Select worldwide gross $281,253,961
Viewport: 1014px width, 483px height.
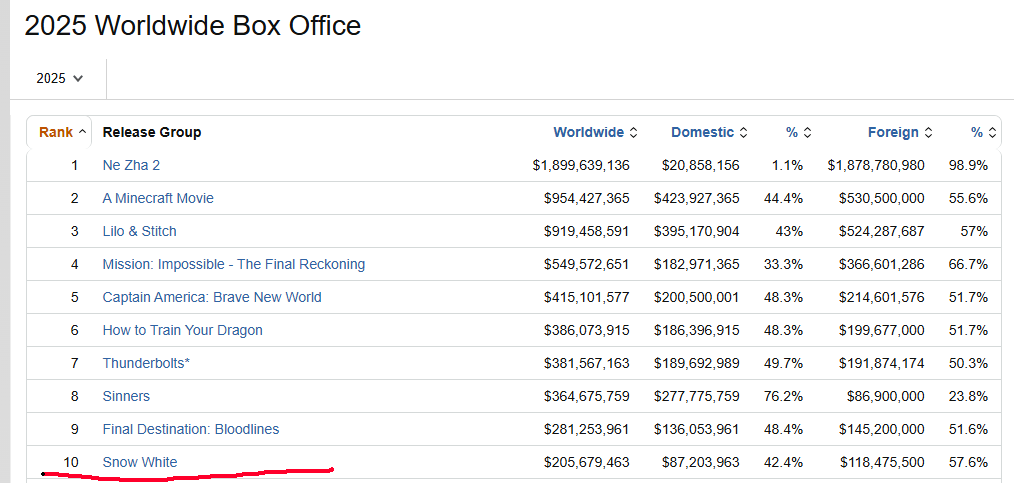pyautogui.click(x=587, y=429)
